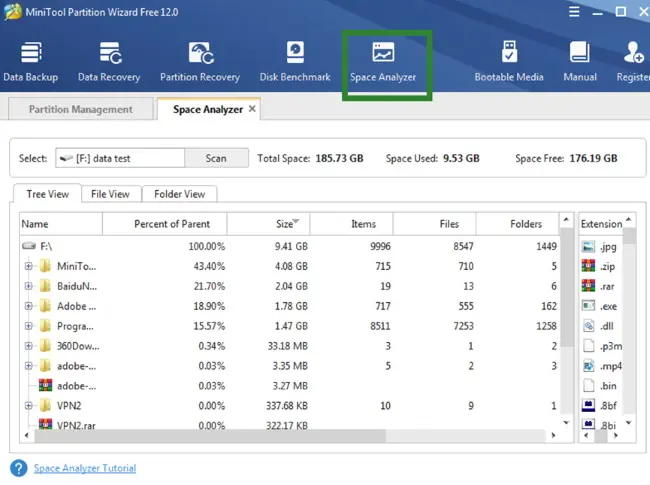Open Bootable Media builder
Image resolution: width=650 pixels, height=485 pixels.
(509, 61)
